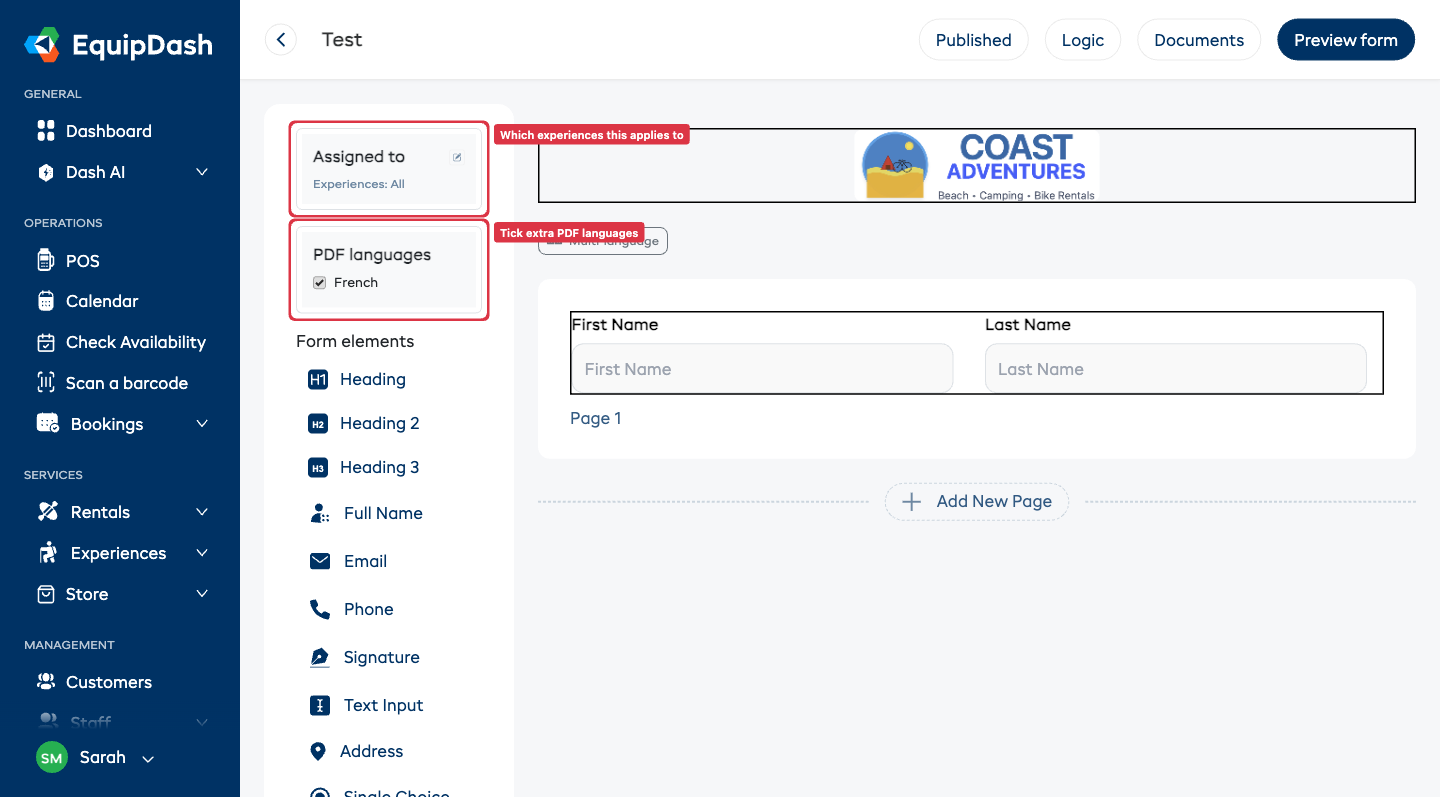Click the H2 Heading 2 element icon
Screen dimensions: 1440x797
click(318, 424)
